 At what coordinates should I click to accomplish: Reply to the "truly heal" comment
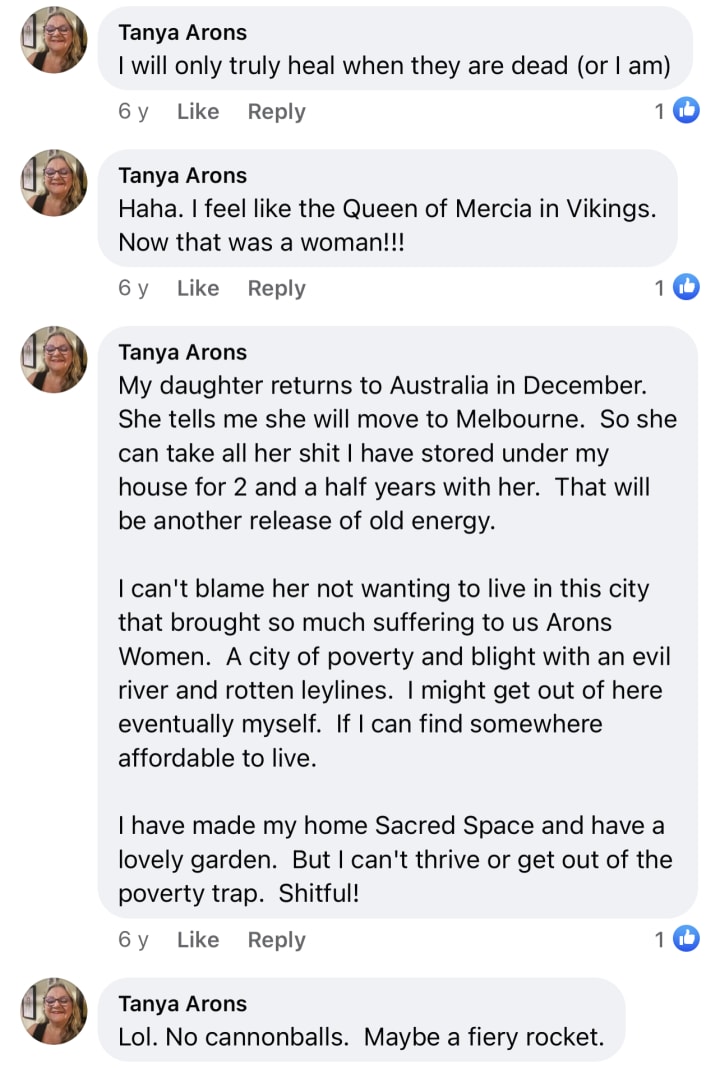click(276, 112)
